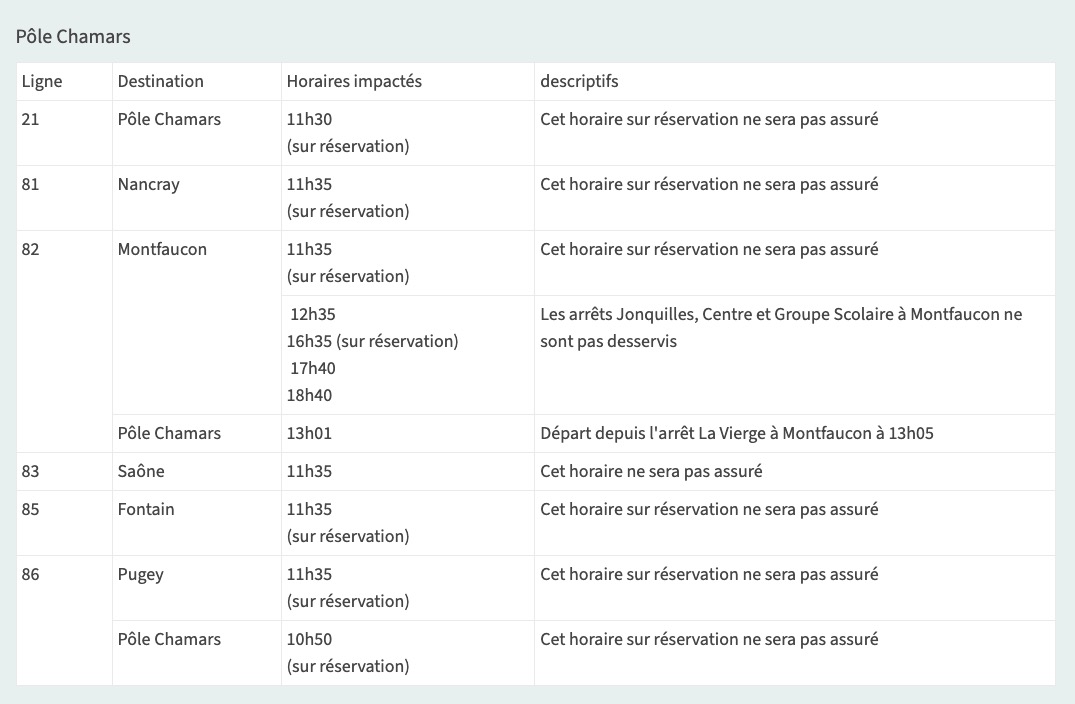Viewport: 1075px width, 704px height.
Task: Select the "Pugey" destination cell
Action: point(141,575)
